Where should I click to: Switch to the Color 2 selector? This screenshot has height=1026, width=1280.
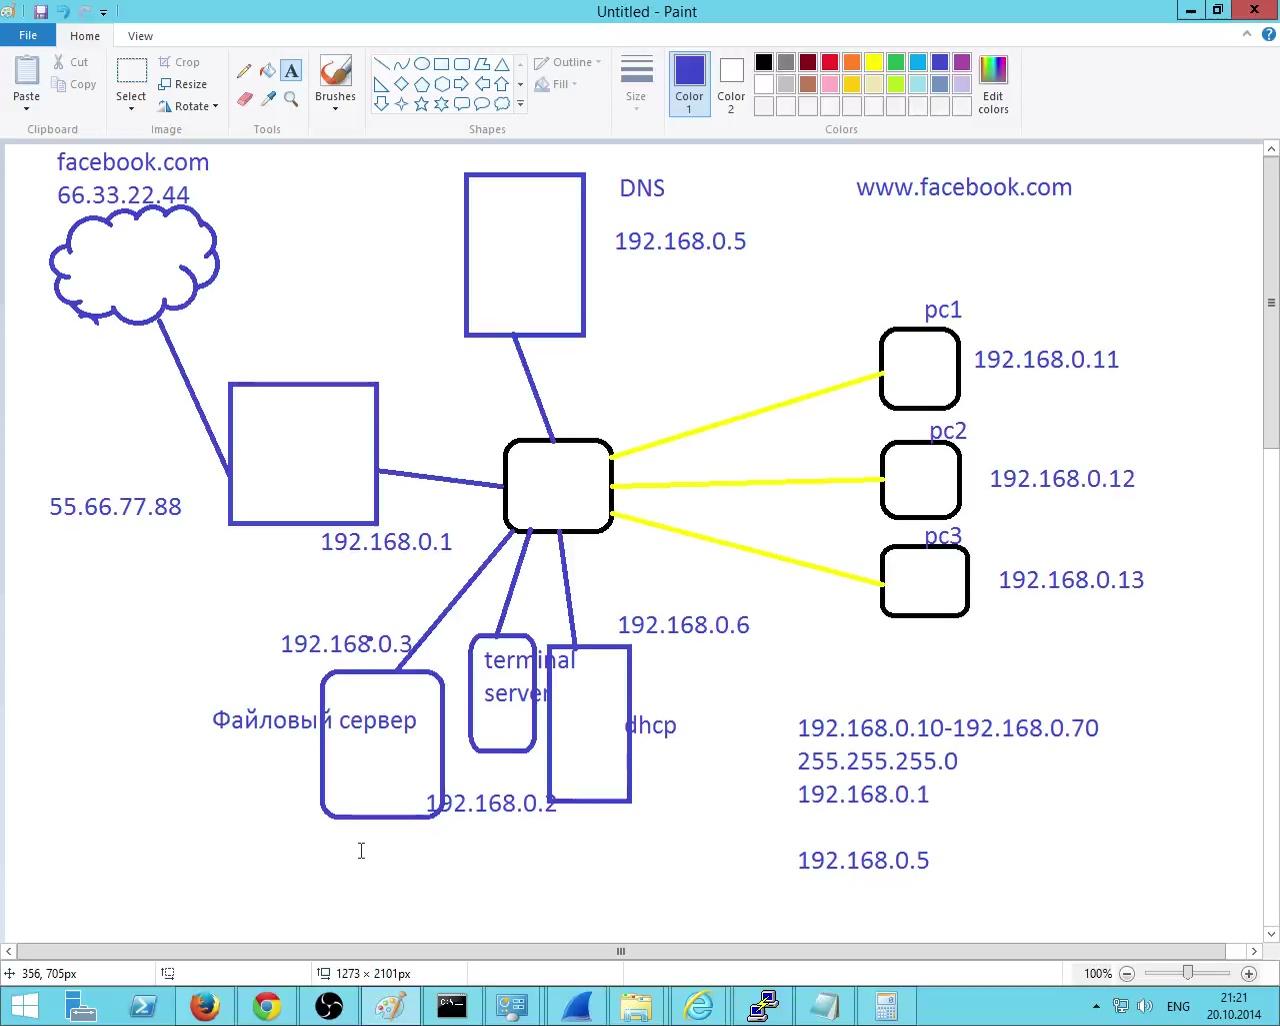(731, 84)
